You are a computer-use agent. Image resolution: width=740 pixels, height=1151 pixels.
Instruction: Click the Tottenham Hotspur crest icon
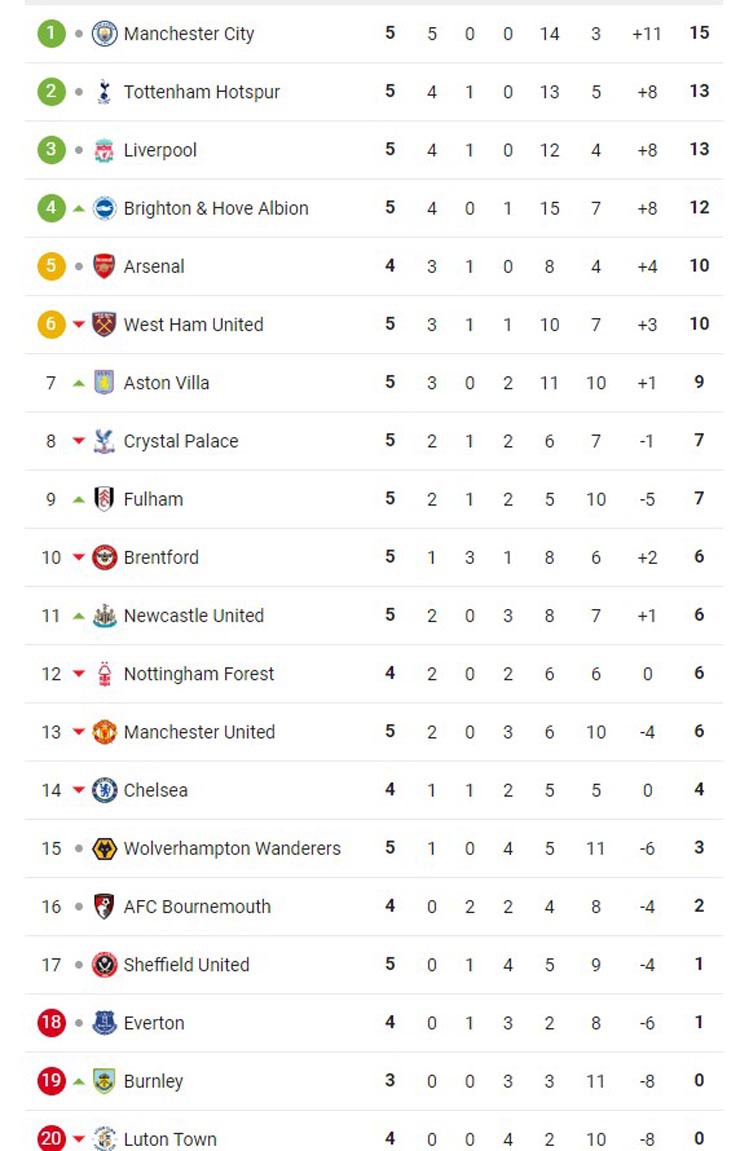coord(104,92)
